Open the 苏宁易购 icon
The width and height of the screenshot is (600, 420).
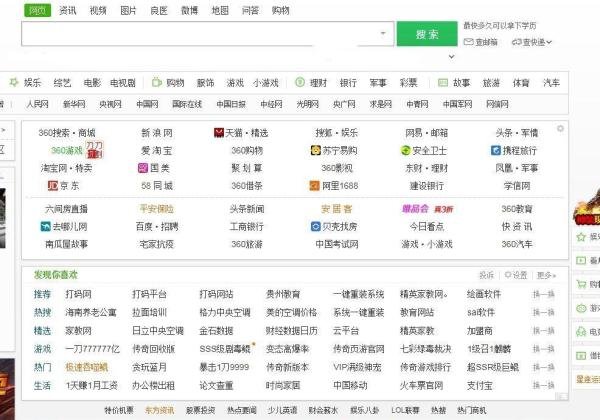tap(316, 150)
